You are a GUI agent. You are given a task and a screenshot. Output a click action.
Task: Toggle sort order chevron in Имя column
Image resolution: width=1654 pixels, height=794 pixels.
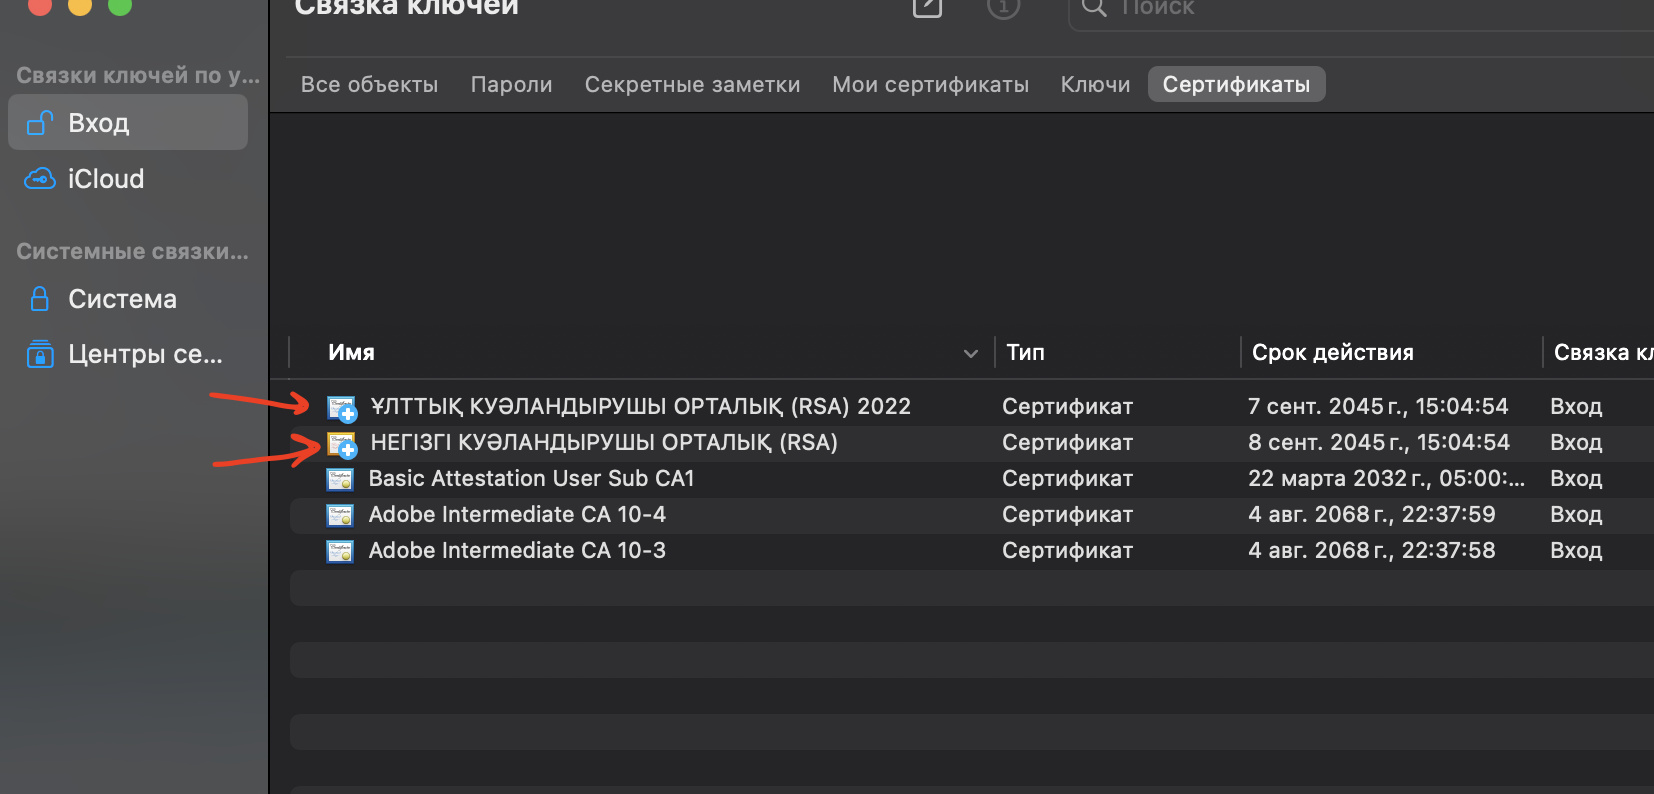[970, 353]
